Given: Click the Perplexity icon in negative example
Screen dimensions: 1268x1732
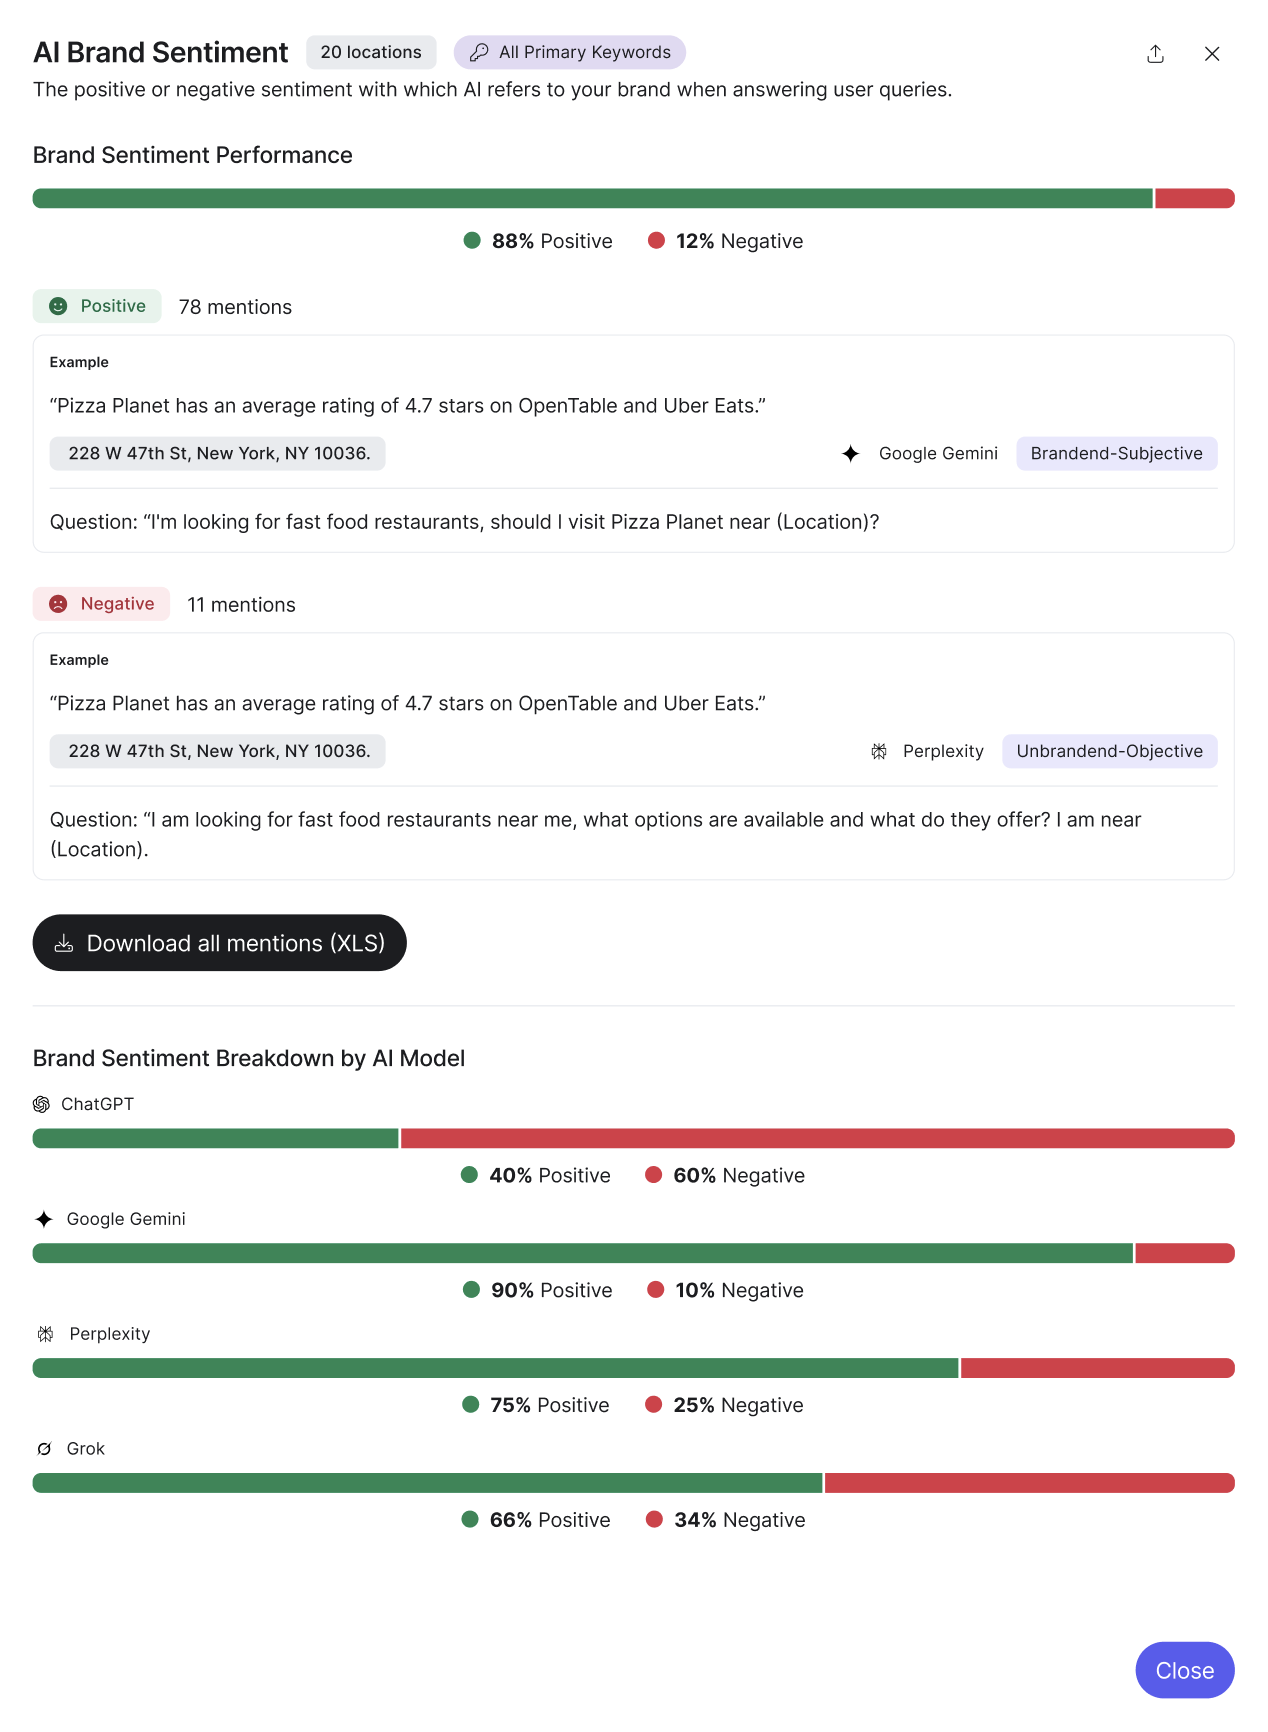Looking at the screenshot, I should click(x=879, y=751).
